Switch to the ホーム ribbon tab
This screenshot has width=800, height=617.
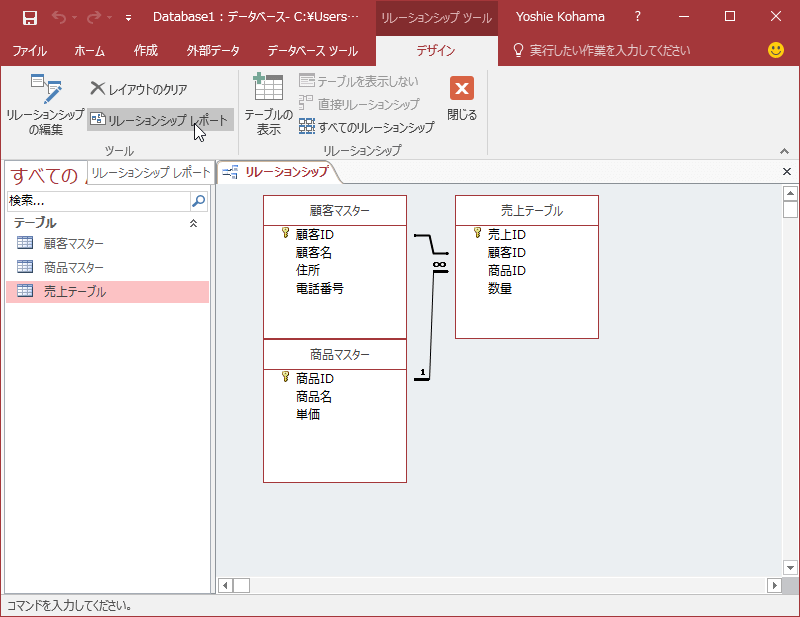(89, 51)
